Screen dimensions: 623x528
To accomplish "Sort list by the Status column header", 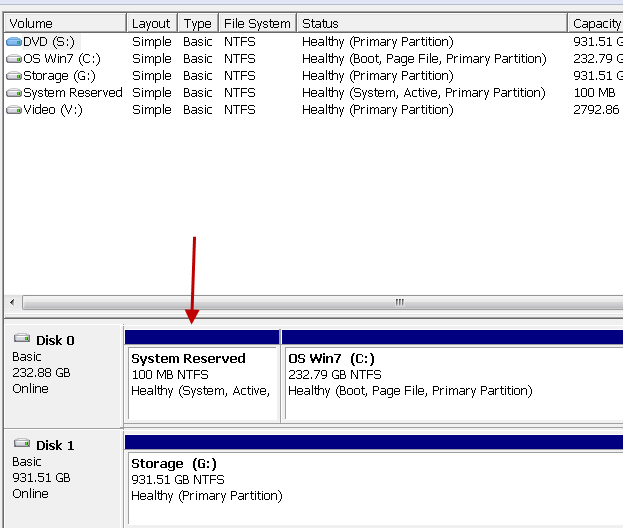I will 432,23.
